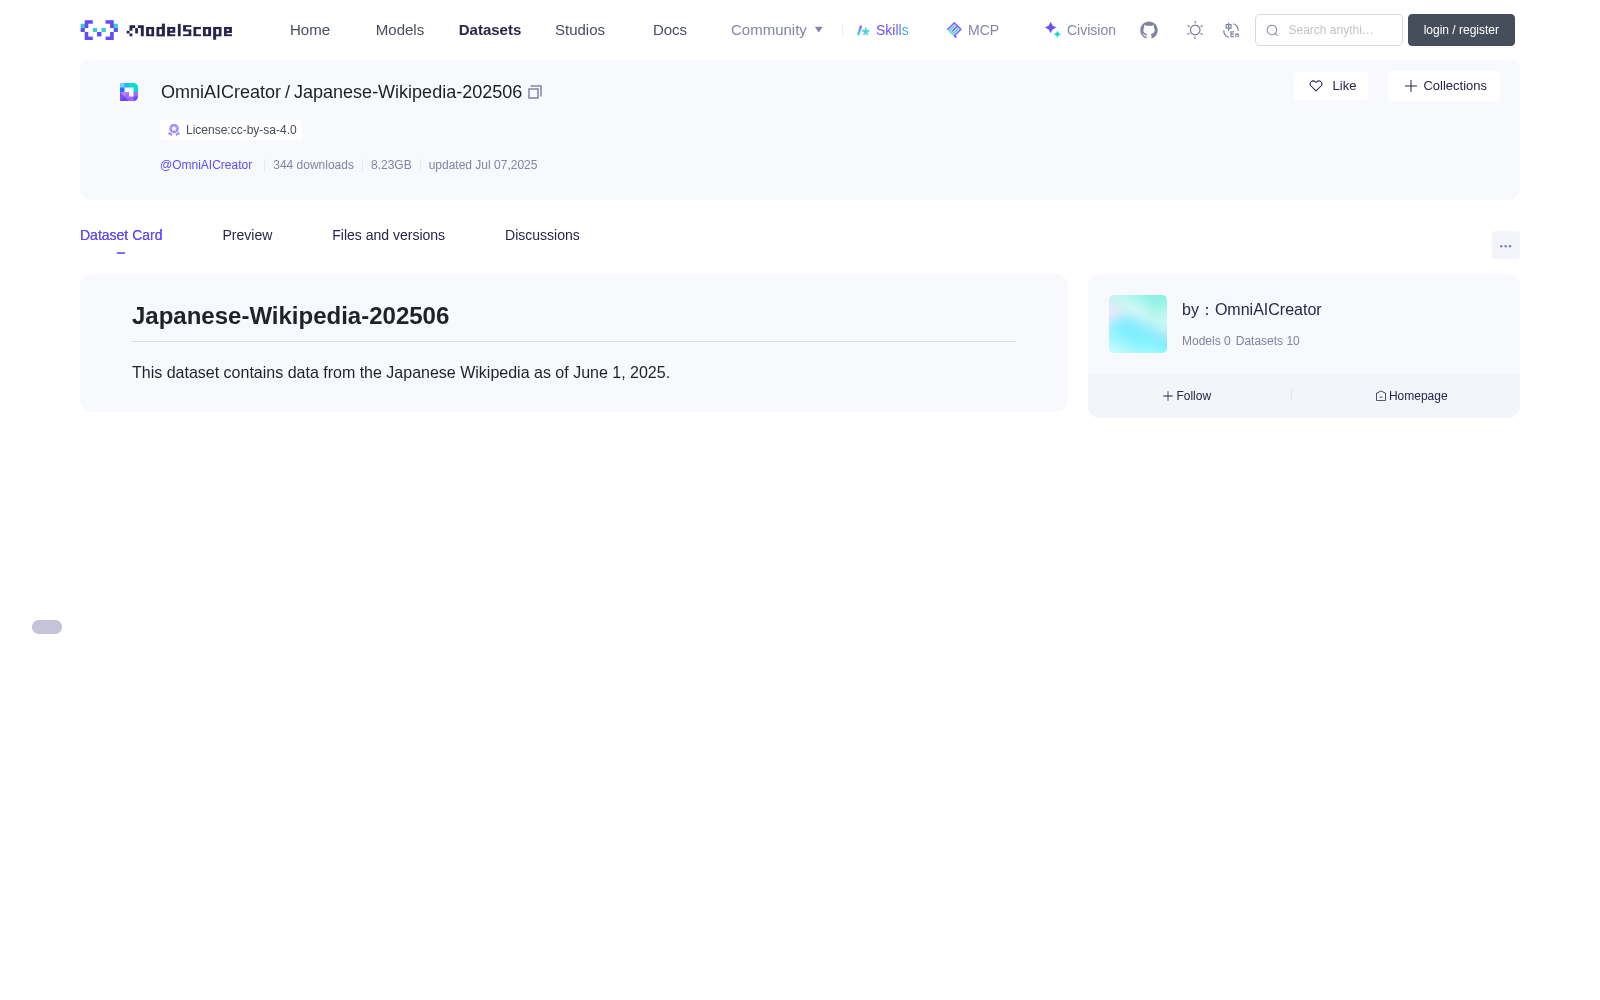Open the ModelScope logo homepage

click(156, 30)
